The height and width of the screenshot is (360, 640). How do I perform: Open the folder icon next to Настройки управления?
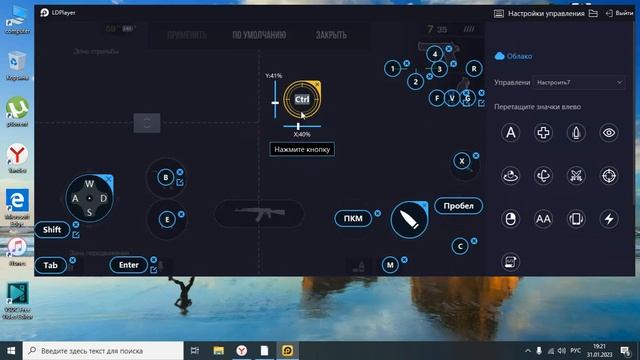tap(593, 13)
